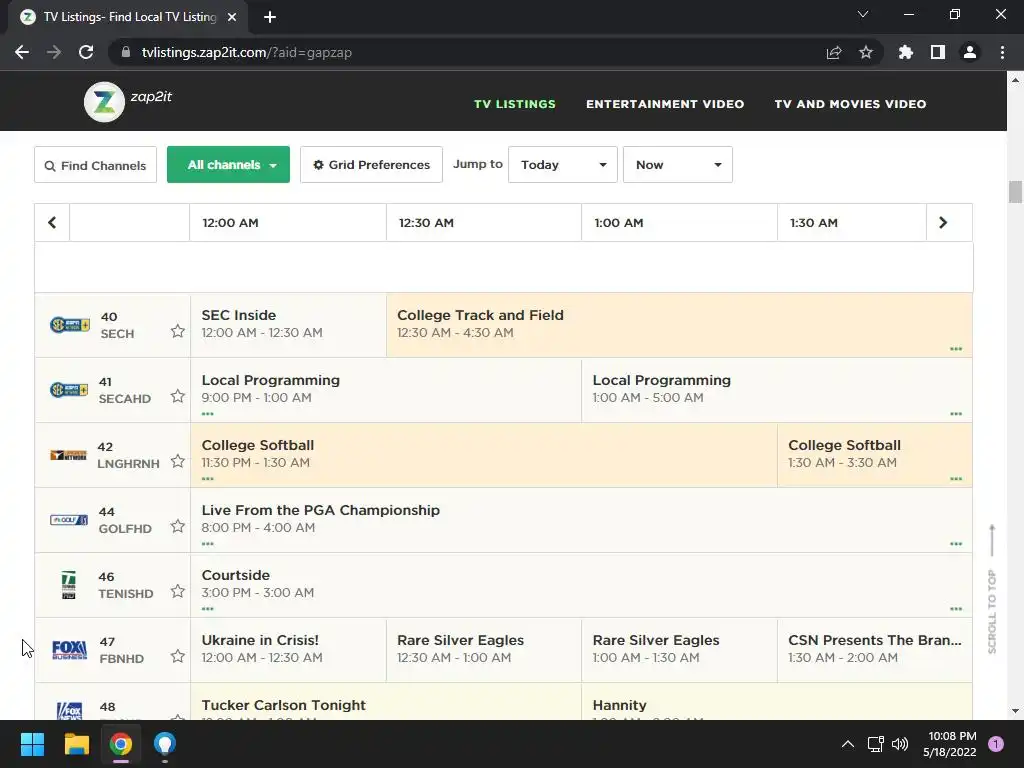Screen dimensions: 1024x768
Task: Click the page vertical scrollbar thumb
Action: pyautogui.click(x=1015, y=192)
